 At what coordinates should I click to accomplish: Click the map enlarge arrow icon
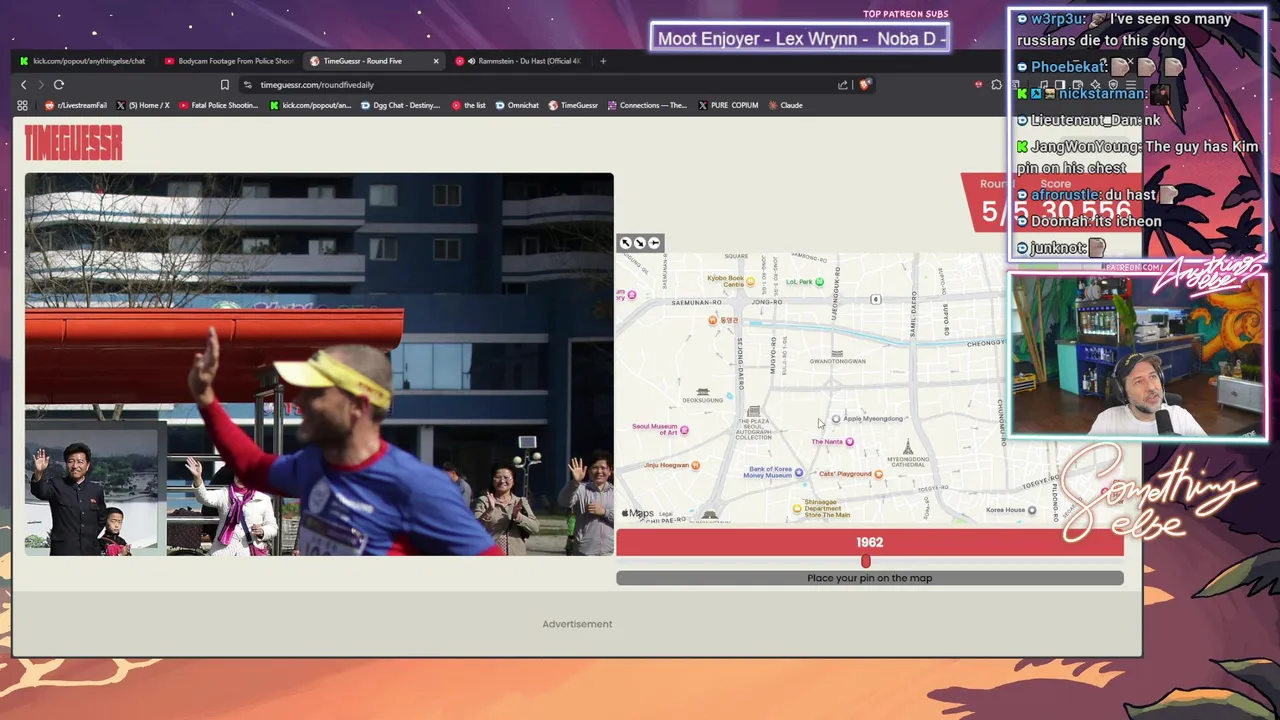(640, 243)
